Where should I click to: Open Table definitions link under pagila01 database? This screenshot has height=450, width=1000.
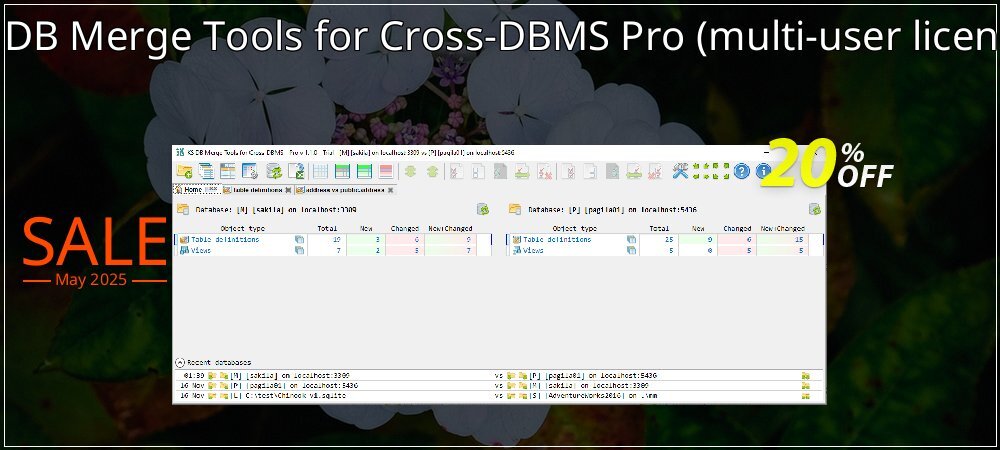click(557, 240)
